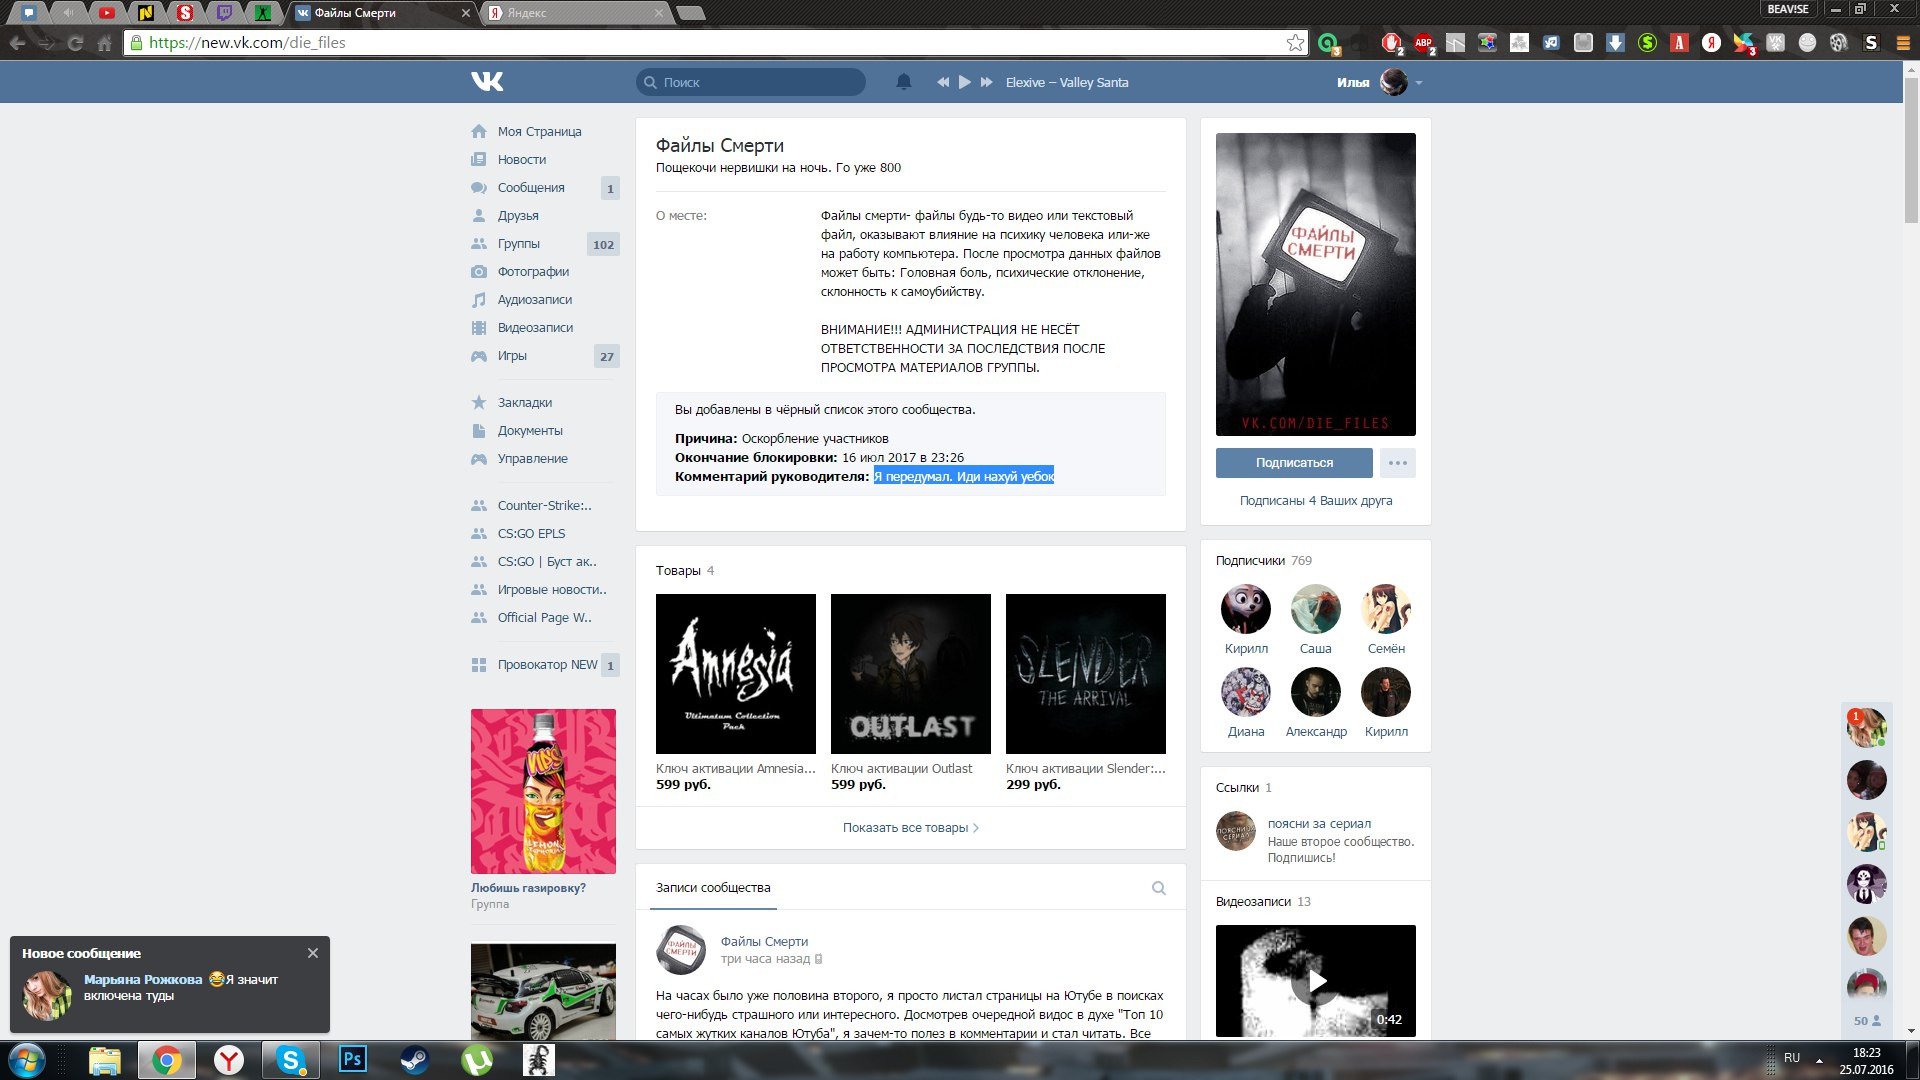This screenshot has width=1920, height=1080.
Task: Bookmark this page with star icon
Action: tap(1295, 42)
